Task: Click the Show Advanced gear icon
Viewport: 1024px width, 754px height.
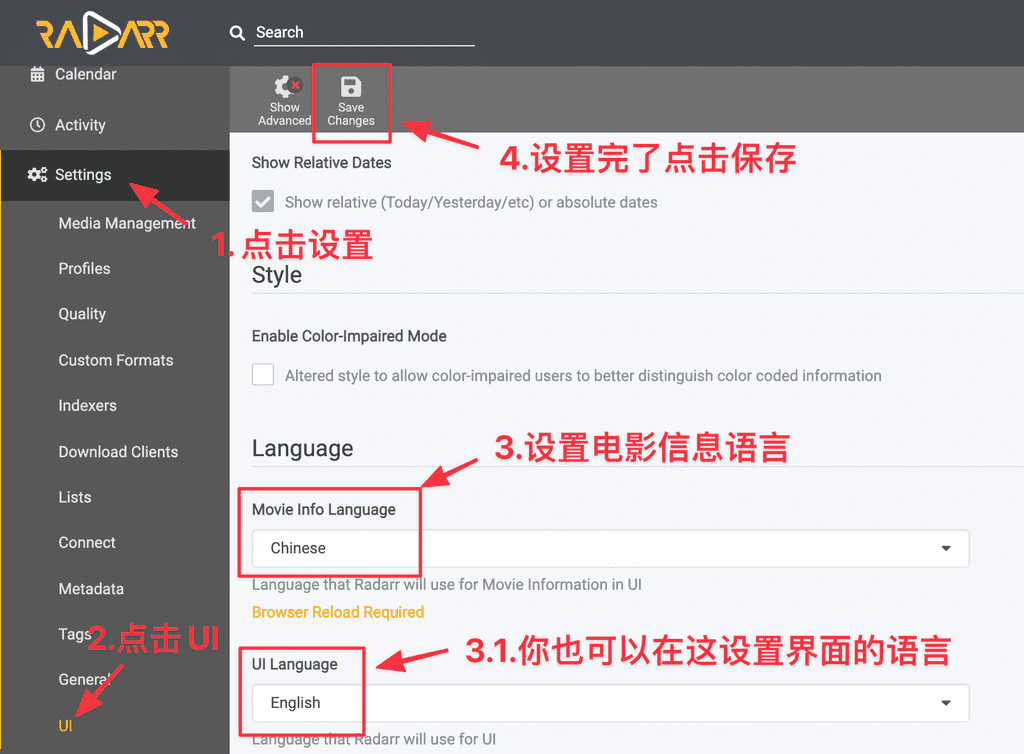Action: pos(285,87)
